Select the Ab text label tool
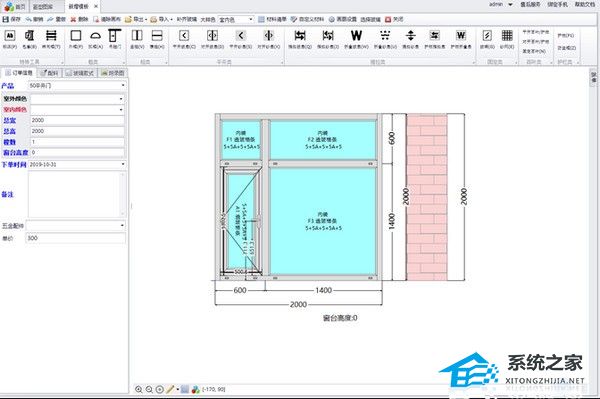The image size is (600, 399). tap(10, 39)
